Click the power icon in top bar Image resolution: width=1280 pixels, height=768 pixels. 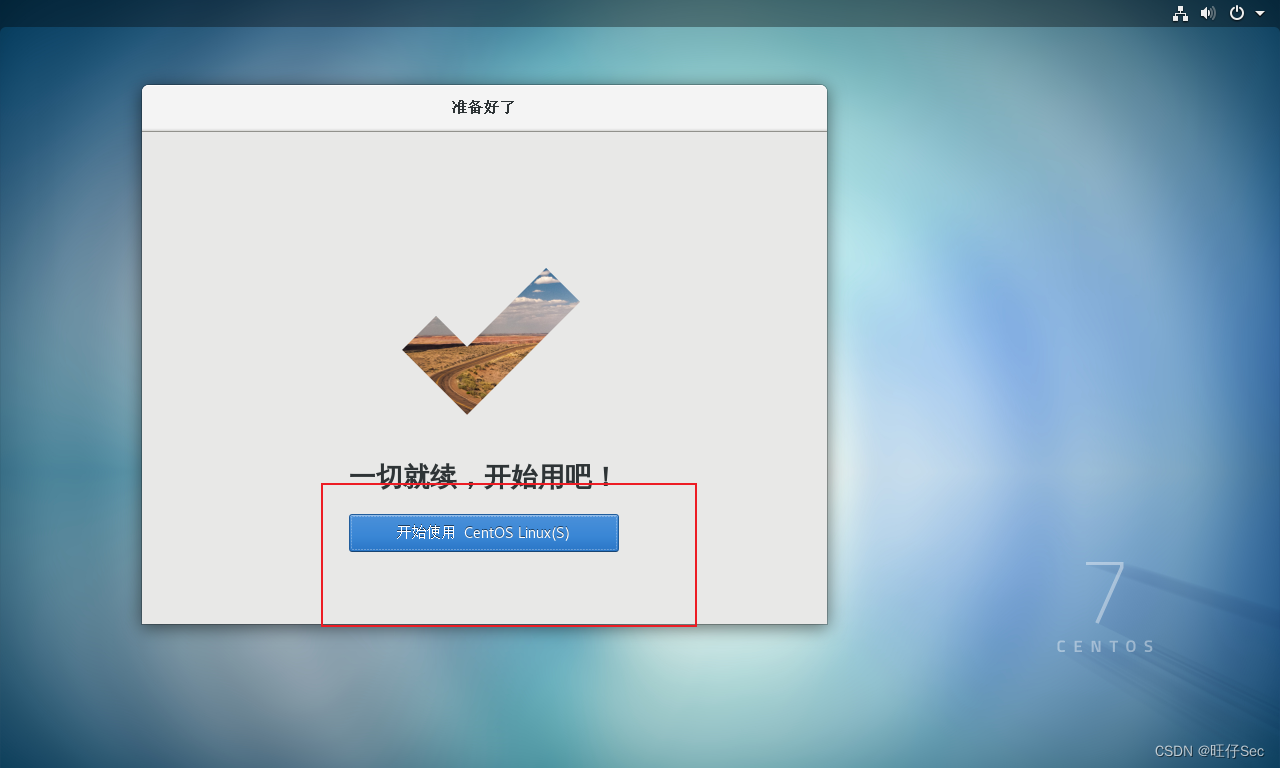[x=1237, y=13]
